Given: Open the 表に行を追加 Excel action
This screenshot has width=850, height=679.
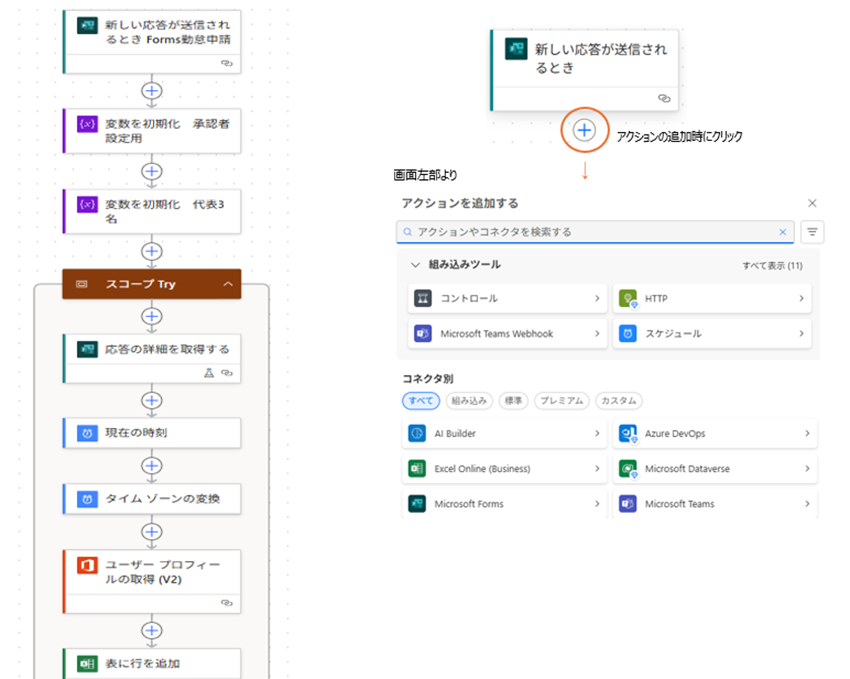Looking at the screenshot, I should coord(152,663).
